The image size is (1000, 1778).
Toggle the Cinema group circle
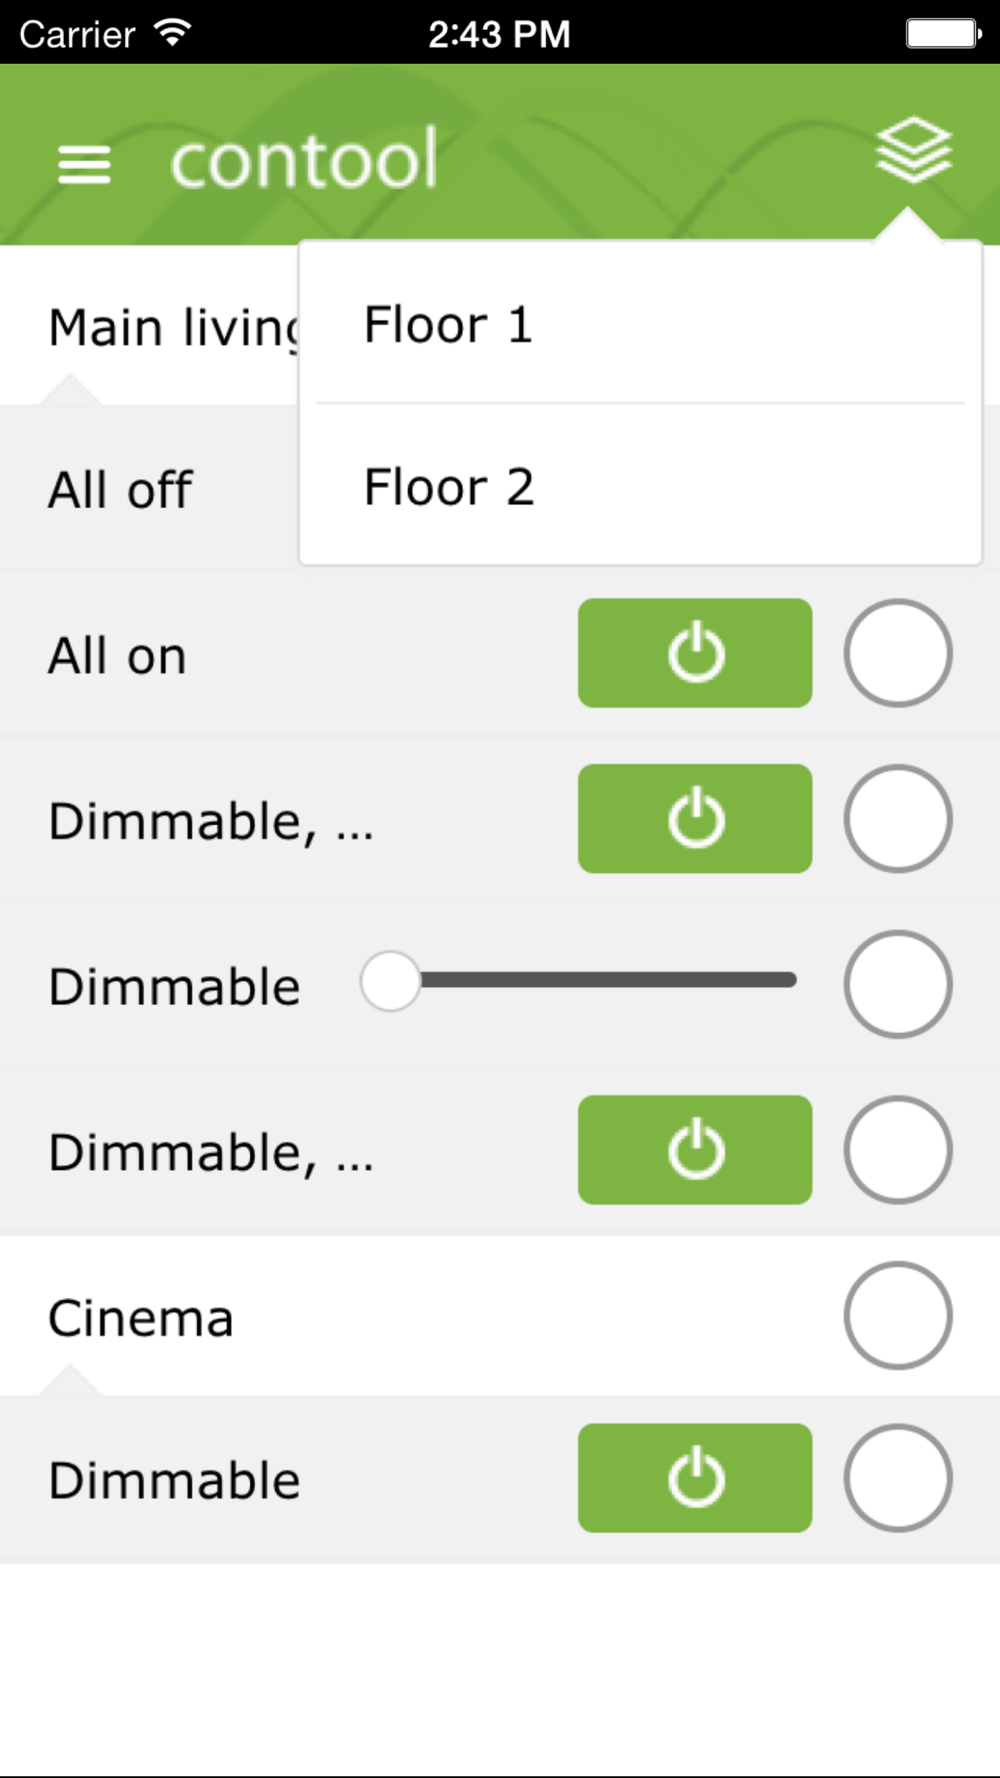pyautogui.click(x=897, y=1315)
